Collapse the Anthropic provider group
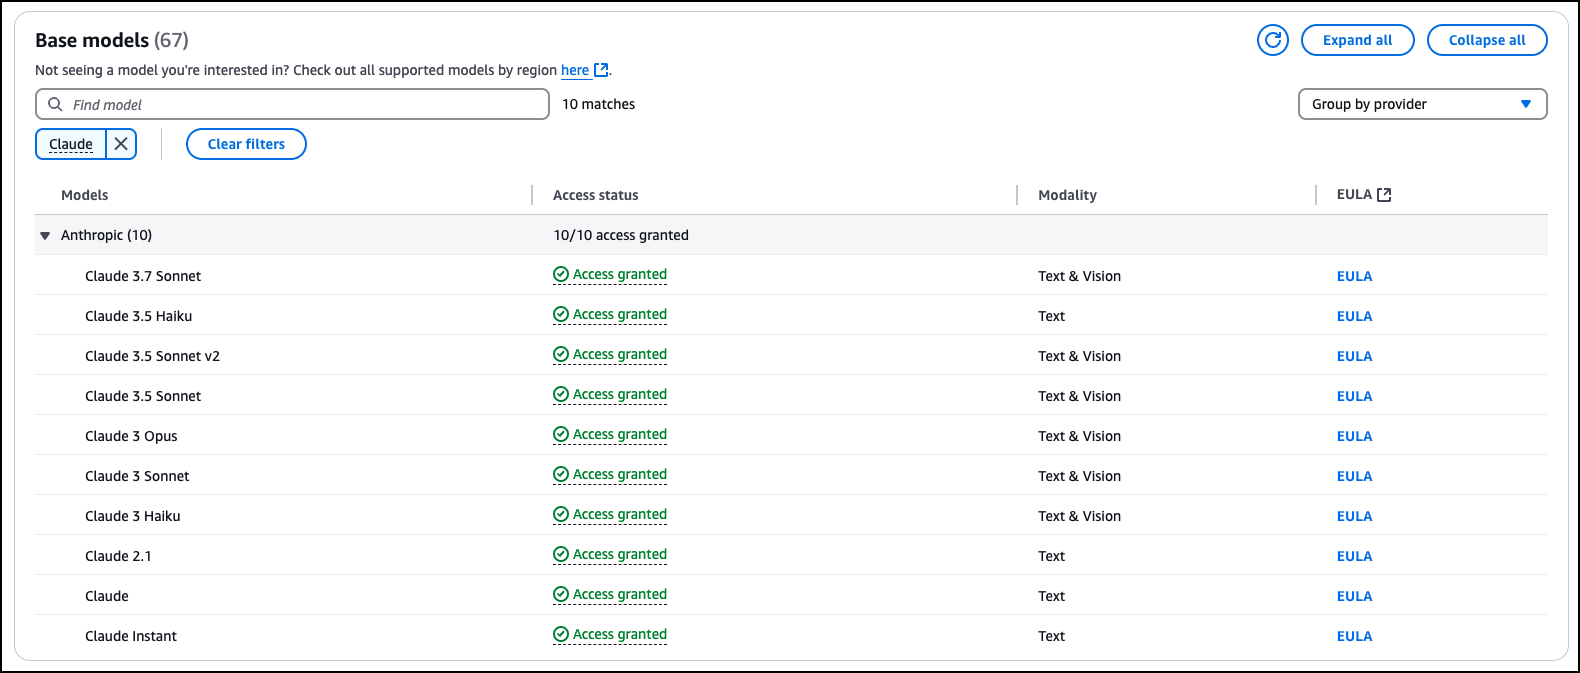Screen dimensions: 1580x673 pyautogui.click(x=45, y=236)
